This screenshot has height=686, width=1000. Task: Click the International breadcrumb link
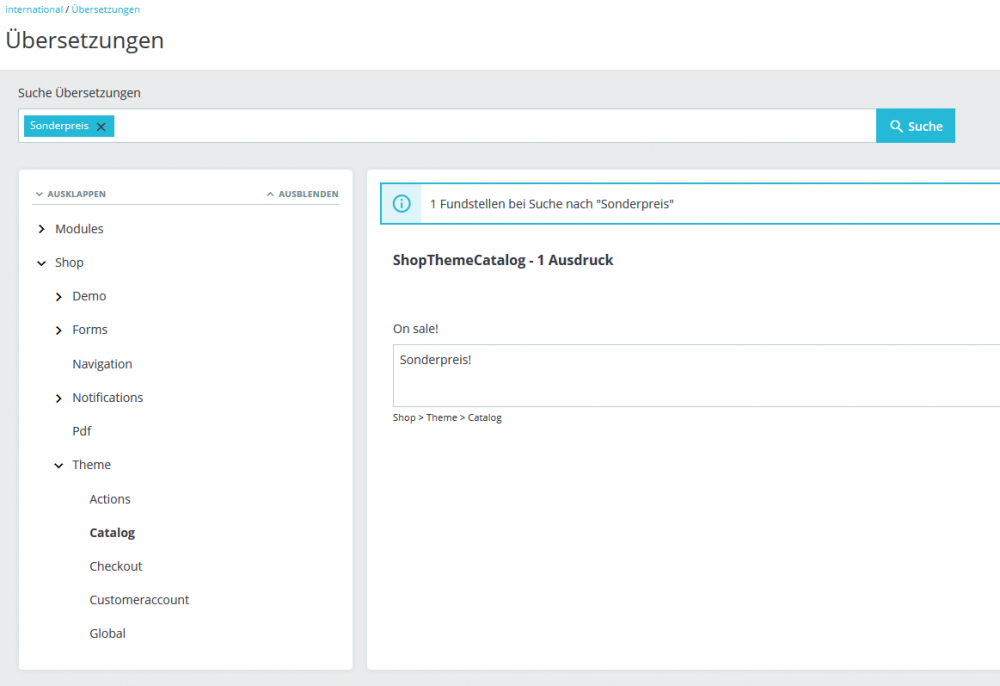point(33,9)
